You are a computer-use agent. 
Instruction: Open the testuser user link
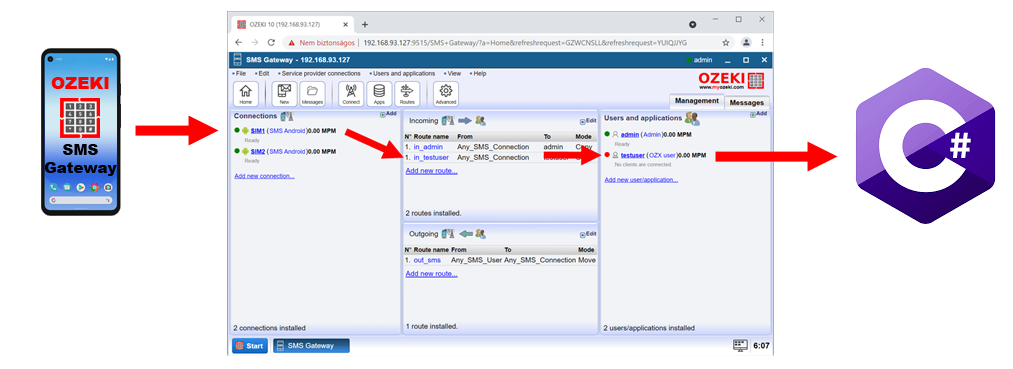tap(632, 156)
